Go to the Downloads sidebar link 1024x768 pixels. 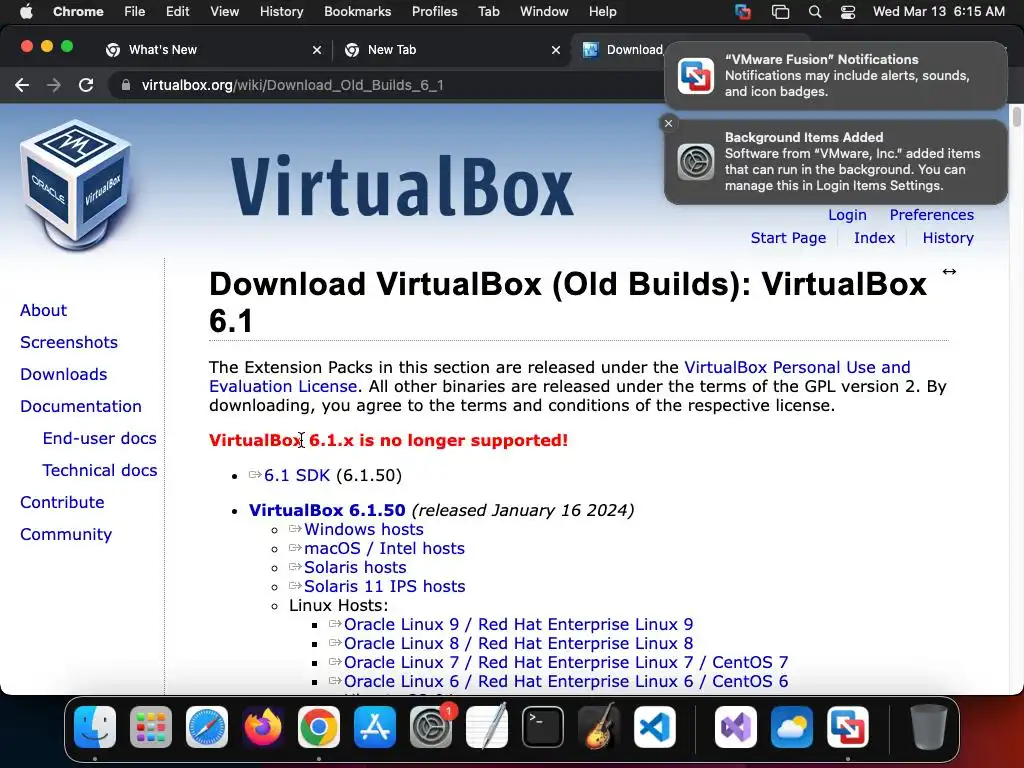click(63, 374)
